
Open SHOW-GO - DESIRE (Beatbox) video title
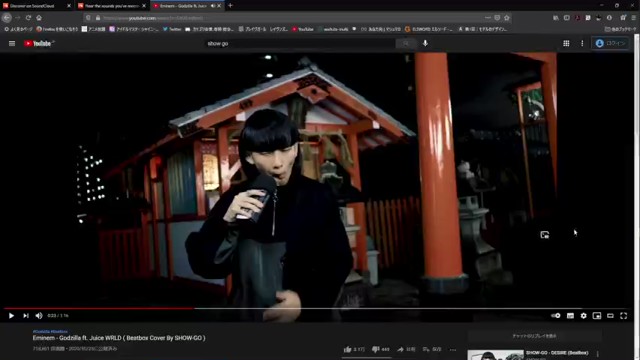coord(557,353)
